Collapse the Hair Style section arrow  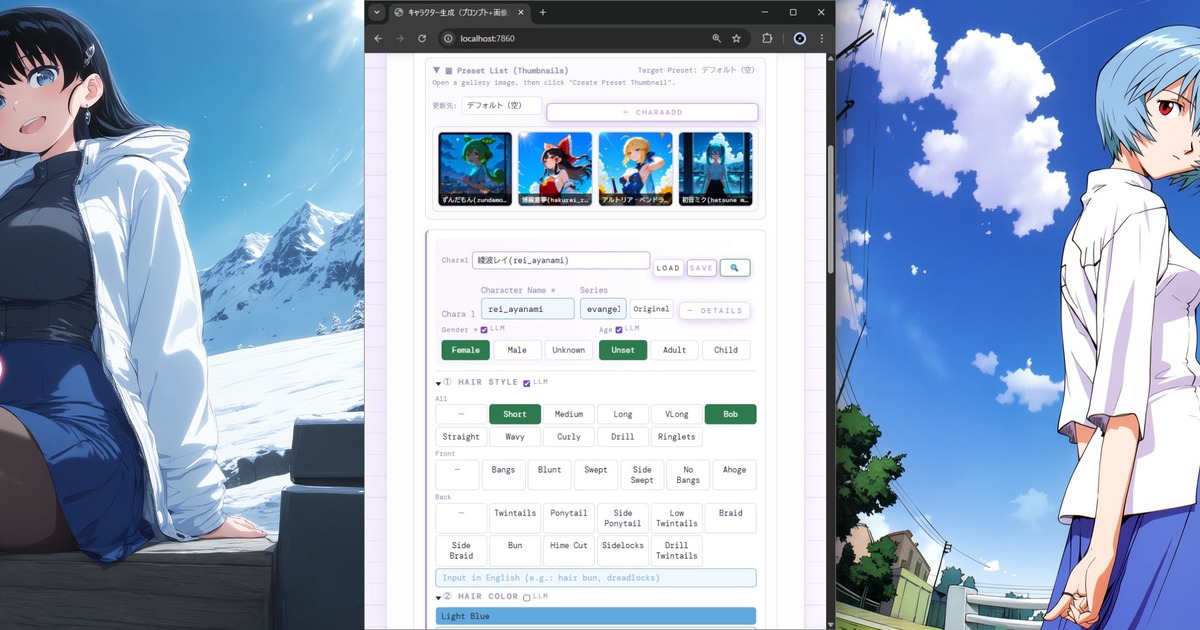(x=438, y=383)
